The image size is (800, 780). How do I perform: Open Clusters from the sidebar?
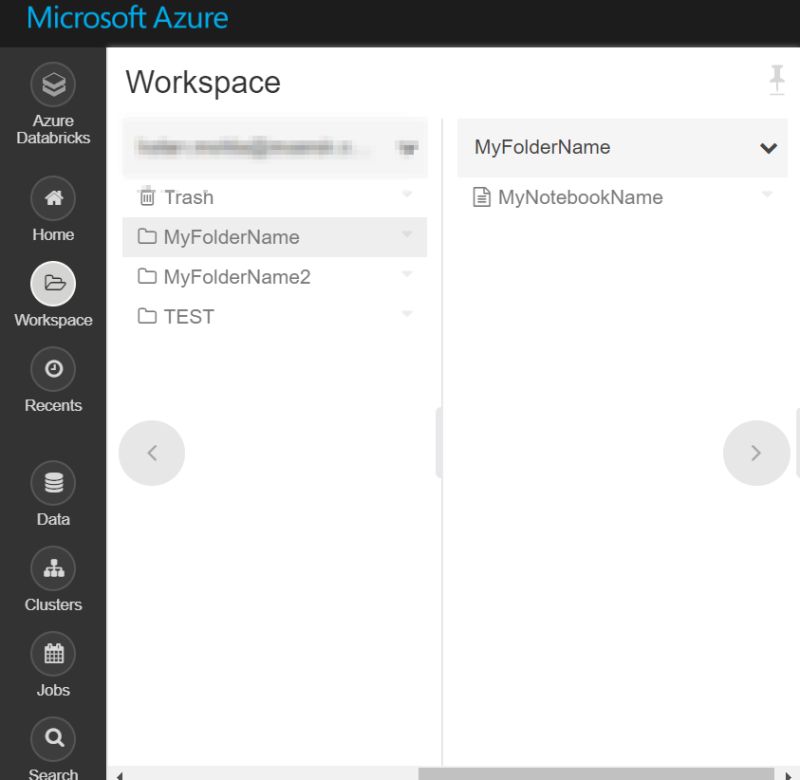coord(53,568)
